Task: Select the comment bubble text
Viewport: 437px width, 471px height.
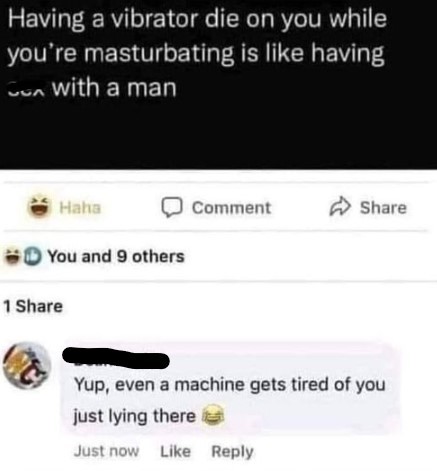Action: [229, 400]
